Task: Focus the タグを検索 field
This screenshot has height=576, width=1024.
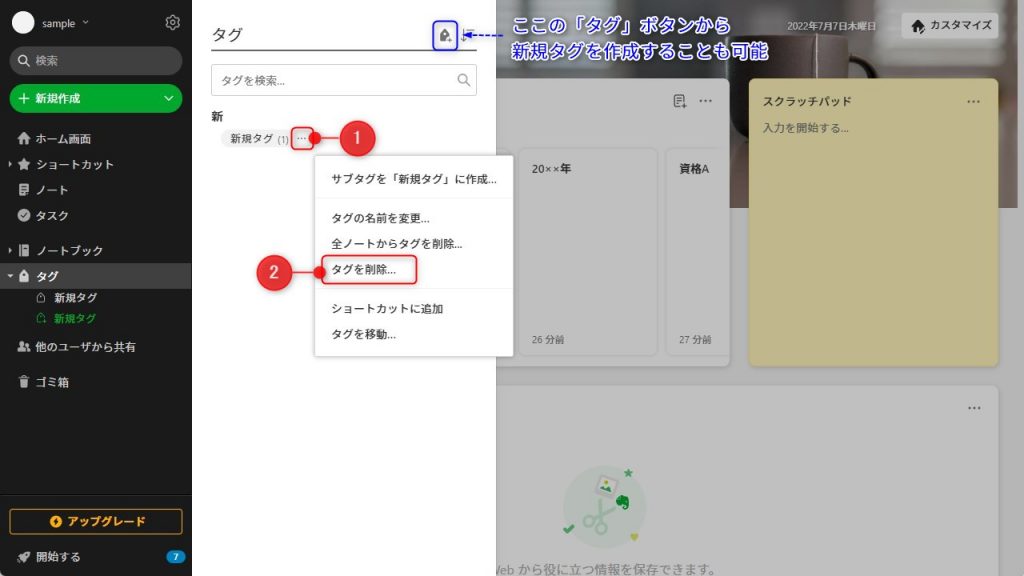Action: [x=344, y=80]
